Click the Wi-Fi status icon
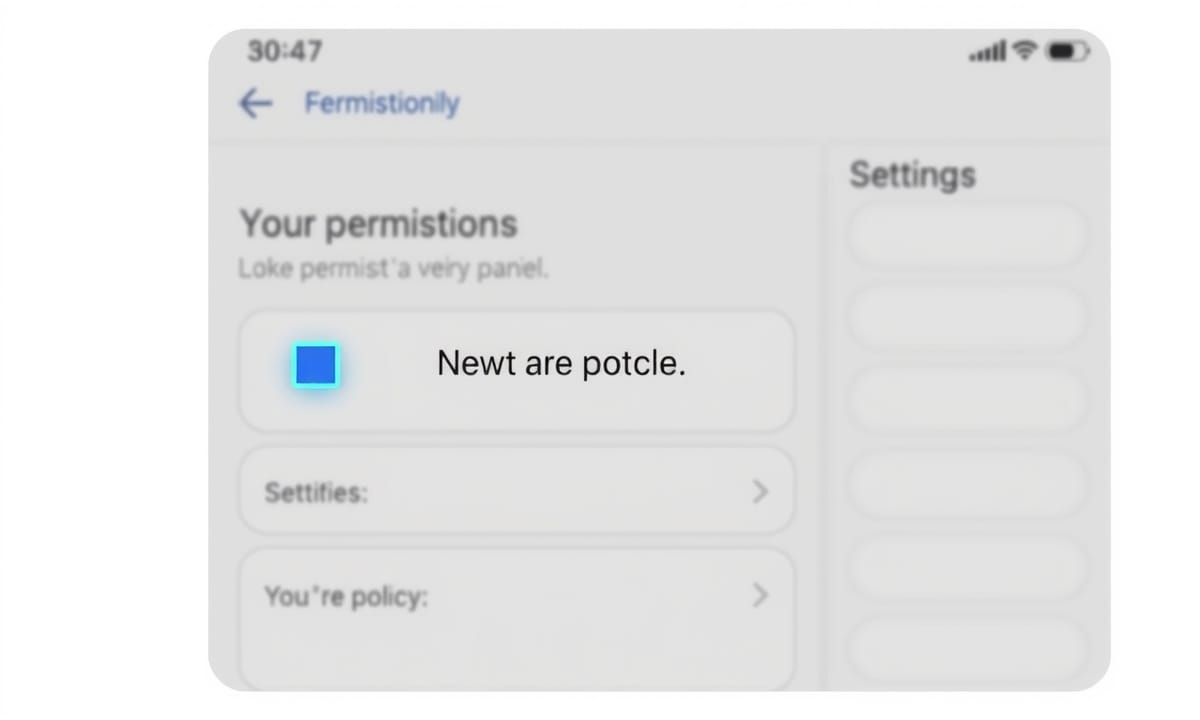 click(x=1026, y=49)
